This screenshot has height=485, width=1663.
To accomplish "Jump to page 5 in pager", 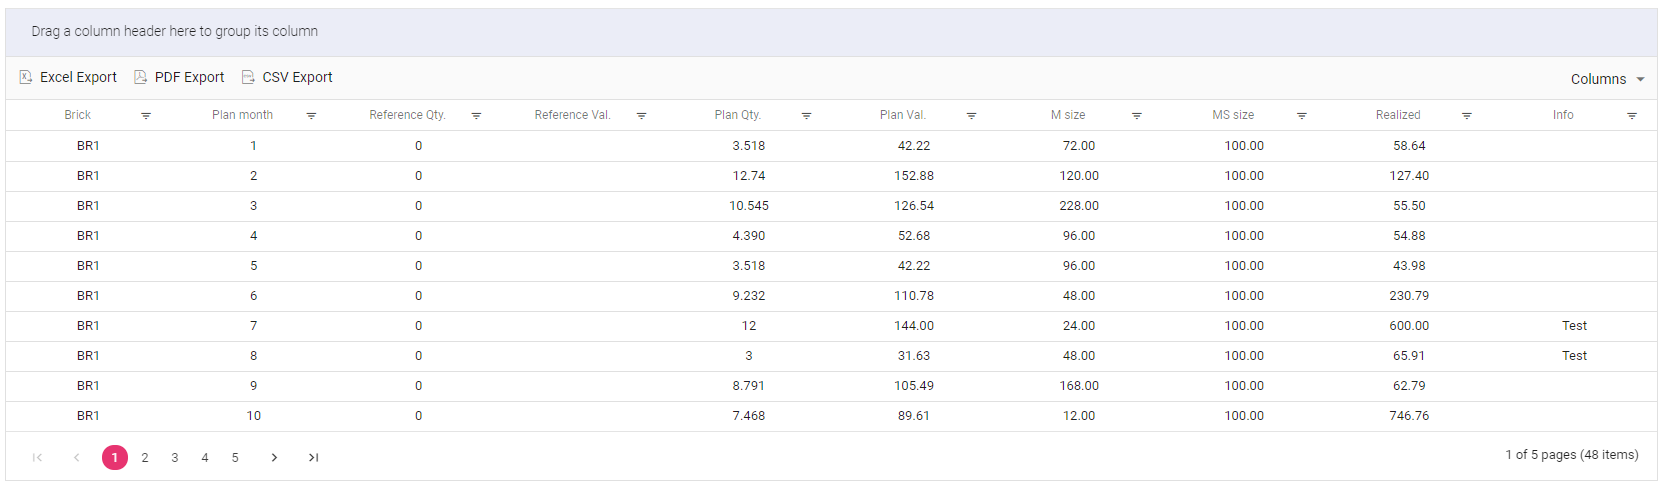I will tap(235, 458).
